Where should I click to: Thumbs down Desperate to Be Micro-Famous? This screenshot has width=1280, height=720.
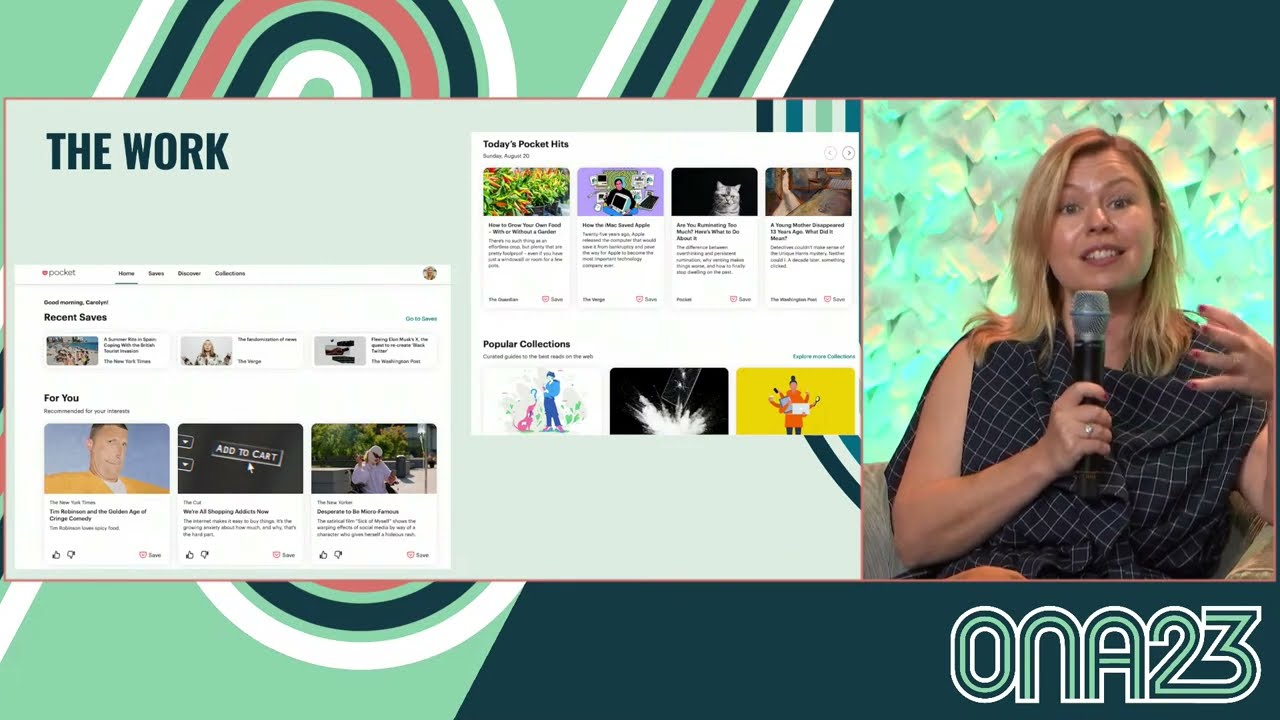pyautogui.click(x=338, y=554)
